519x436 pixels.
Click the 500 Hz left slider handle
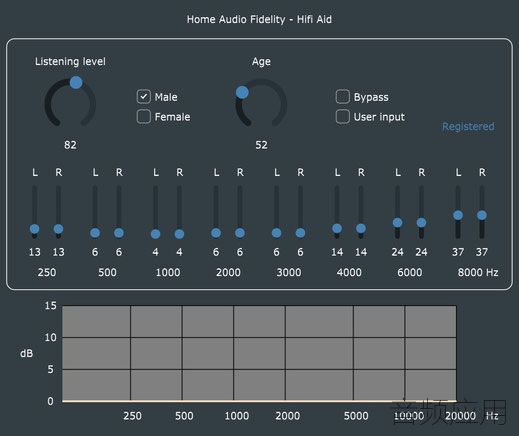click(x=95, y=233)
